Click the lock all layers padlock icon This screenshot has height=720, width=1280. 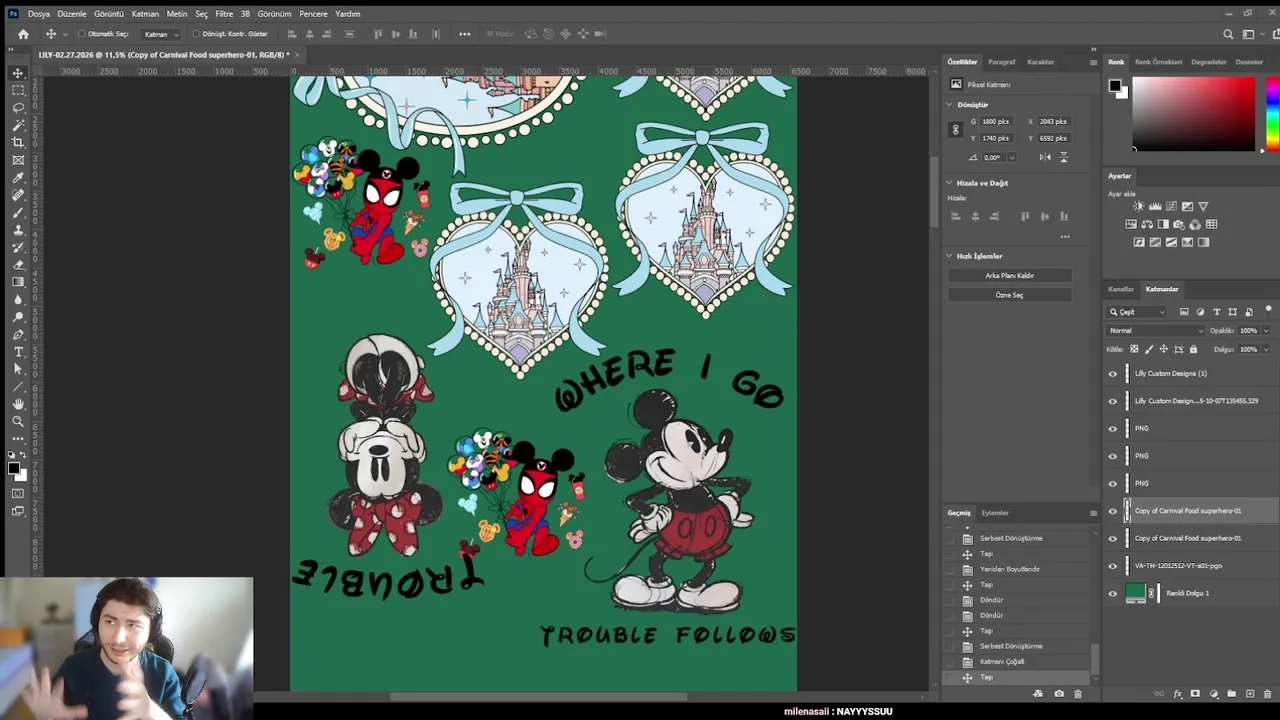point(1193,349)
